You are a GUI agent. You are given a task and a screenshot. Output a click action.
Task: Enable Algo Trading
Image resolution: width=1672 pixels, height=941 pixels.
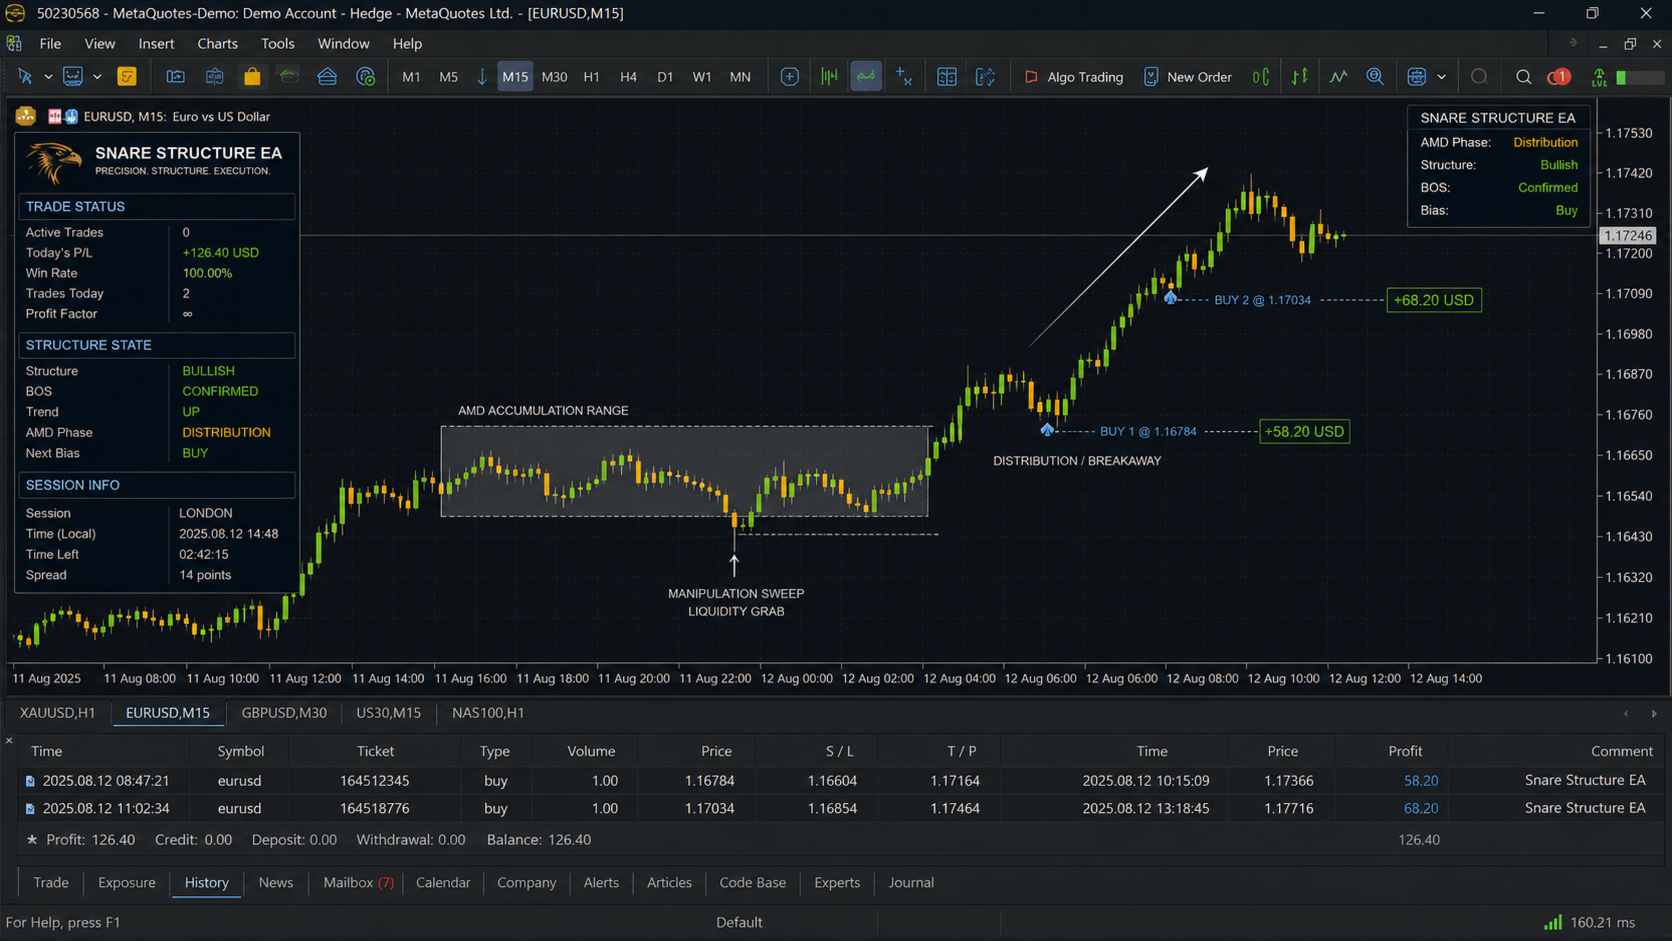(x=1073, y=77)
